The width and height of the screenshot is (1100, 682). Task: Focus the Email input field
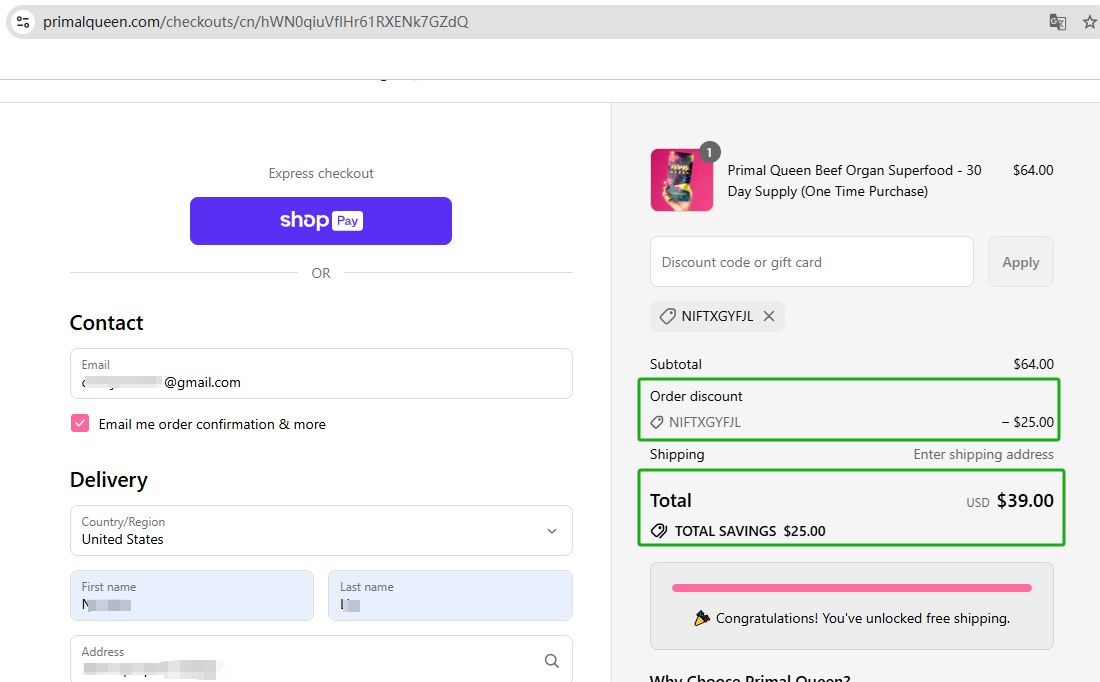coord(321,373)
